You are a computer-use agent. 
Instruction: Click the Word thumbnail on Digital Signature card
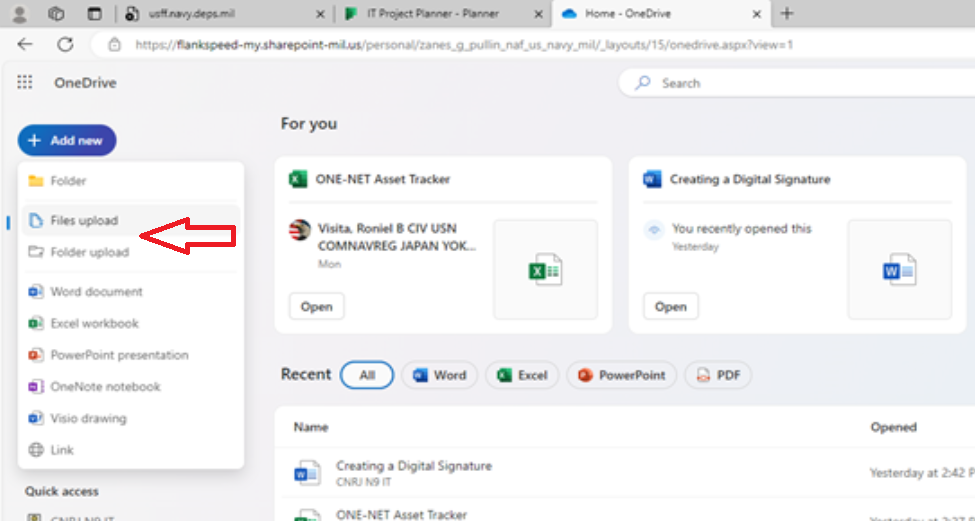[900, 270]
